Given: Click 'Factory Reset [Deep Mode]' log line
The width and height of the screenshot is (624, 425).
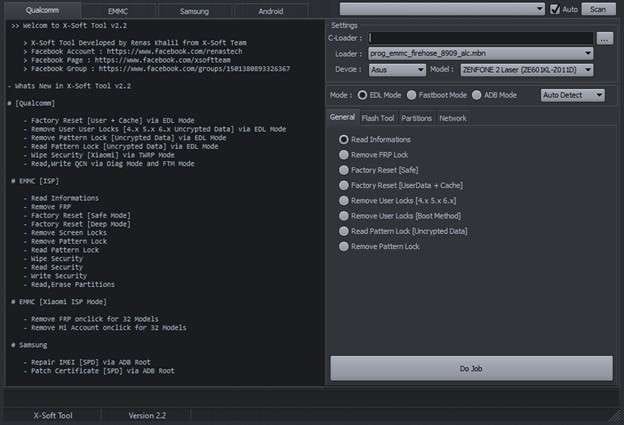Looking at the screenshot, I should pos(77,224).
